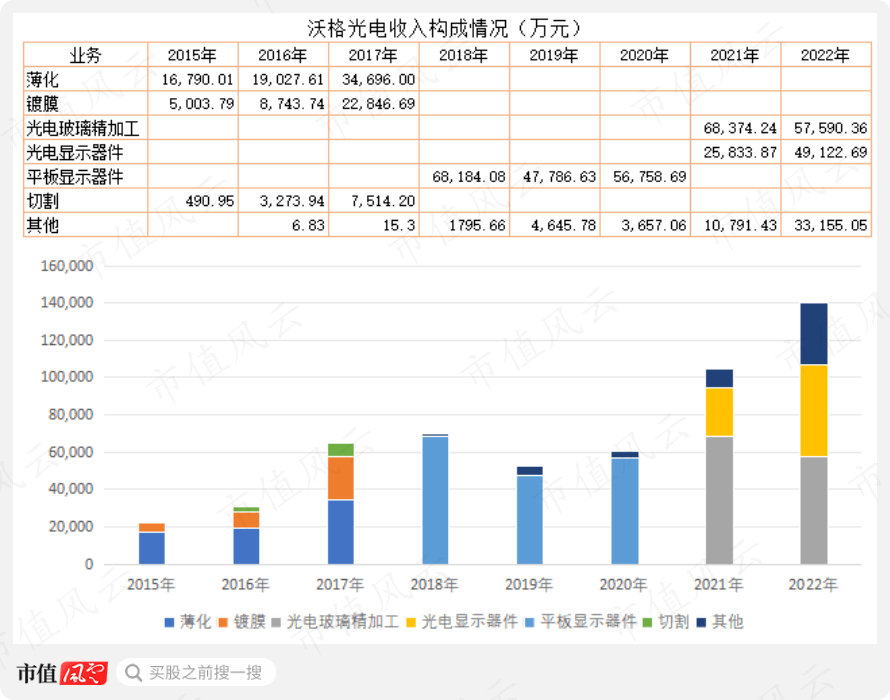Click the orange 镀膜 legend swatch

pyautogui.click(x=223, y=623)
